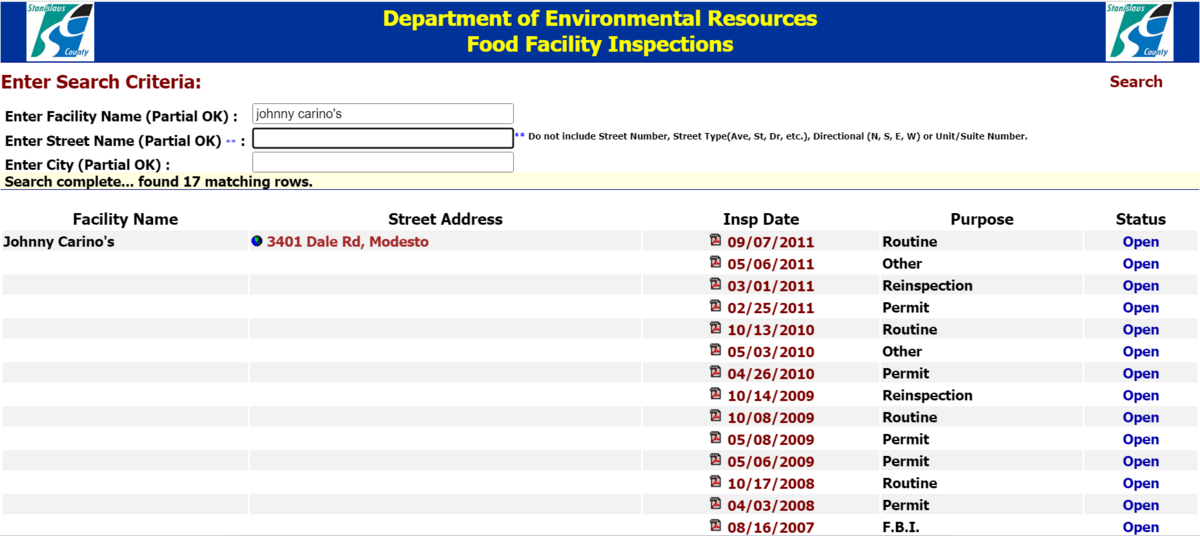Click the left Stanislaus County logo
The height and width of the screenshot is (536, 1200).
(60, 31)
